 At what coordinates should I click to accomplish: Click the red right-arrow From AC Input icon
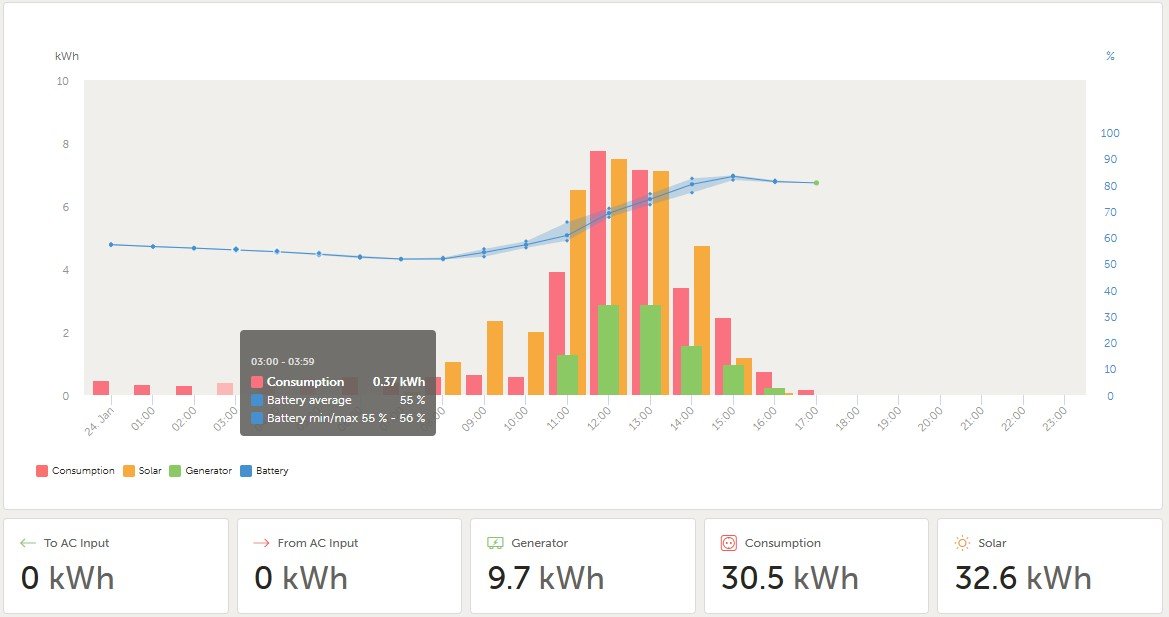pyautogui.click(x=261, y=543)
